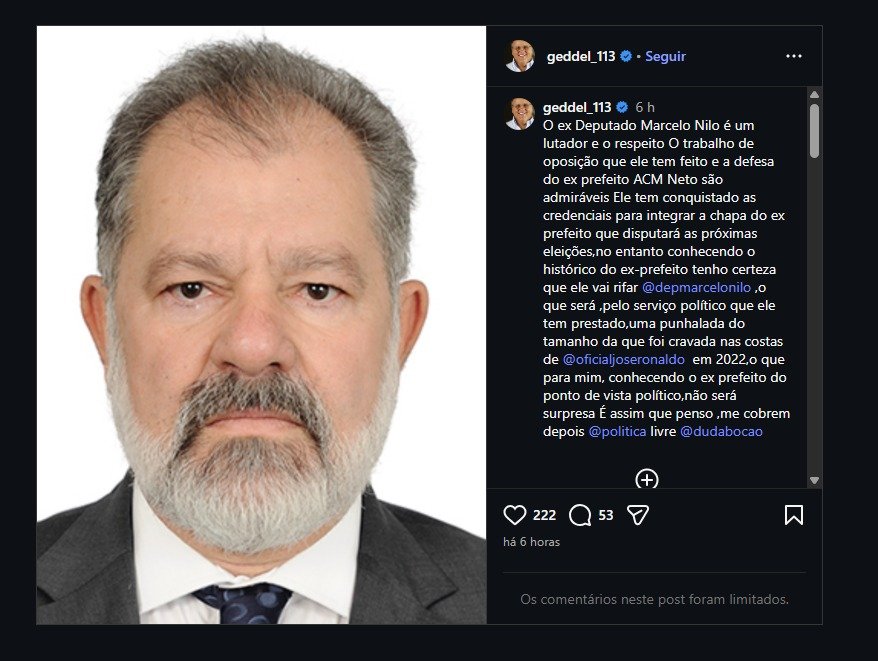
Task: Share post with paper plane icon
Action: (637, 515)
